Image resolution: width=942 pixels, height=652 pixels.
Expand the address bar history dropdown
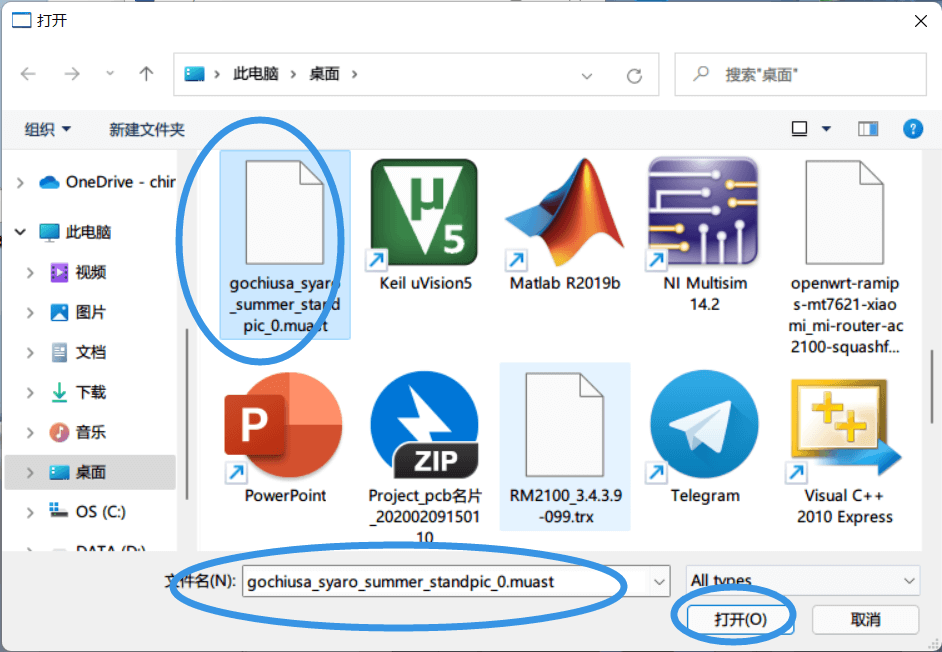587,76
